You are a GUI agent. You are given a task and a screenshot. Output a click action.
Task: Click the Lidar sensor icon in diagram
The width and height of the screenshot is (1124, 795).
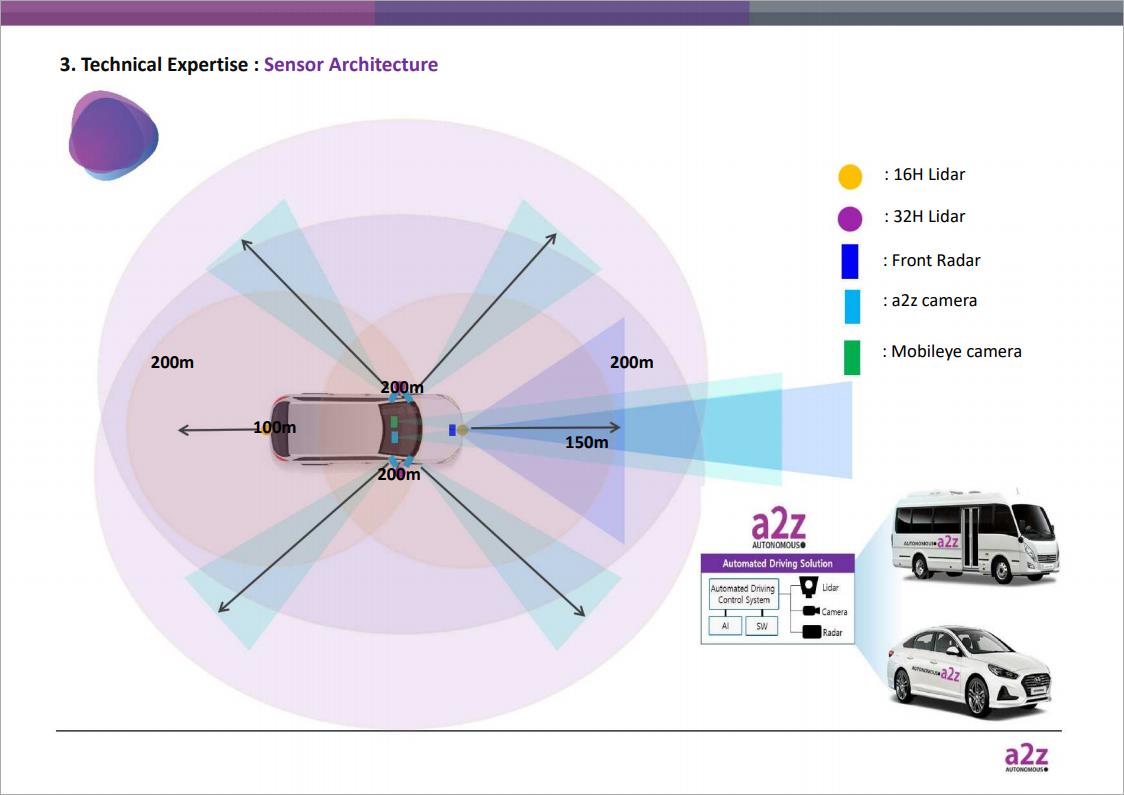click(x=809, y=587)
